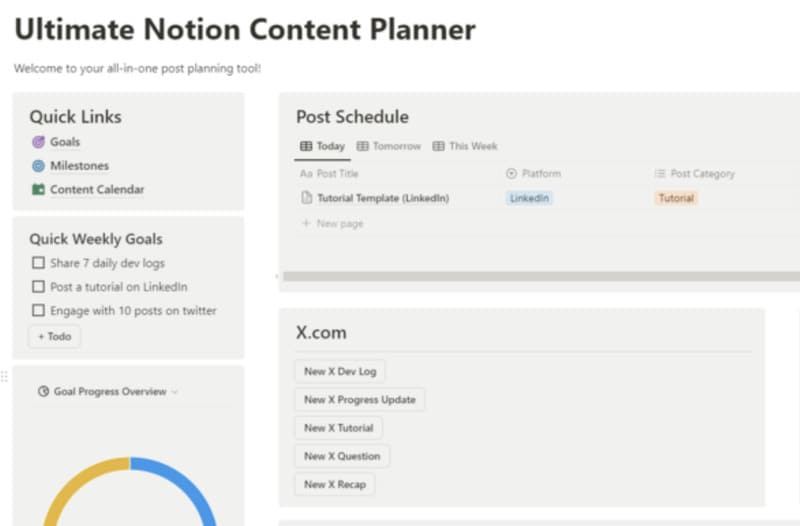This screenshot has height=526, width=800.
Task: Check 'Share 7 daily dev logs' box
Action: [x=38, y=263]
